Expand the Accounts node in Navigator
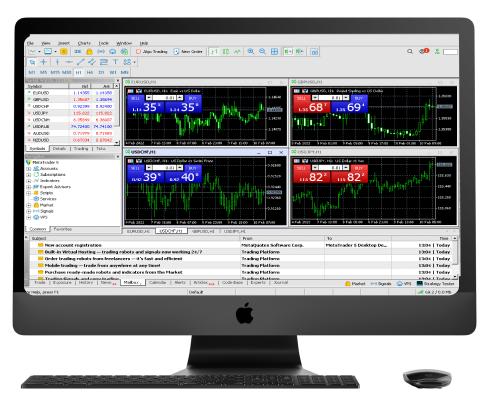 (29, 169)
